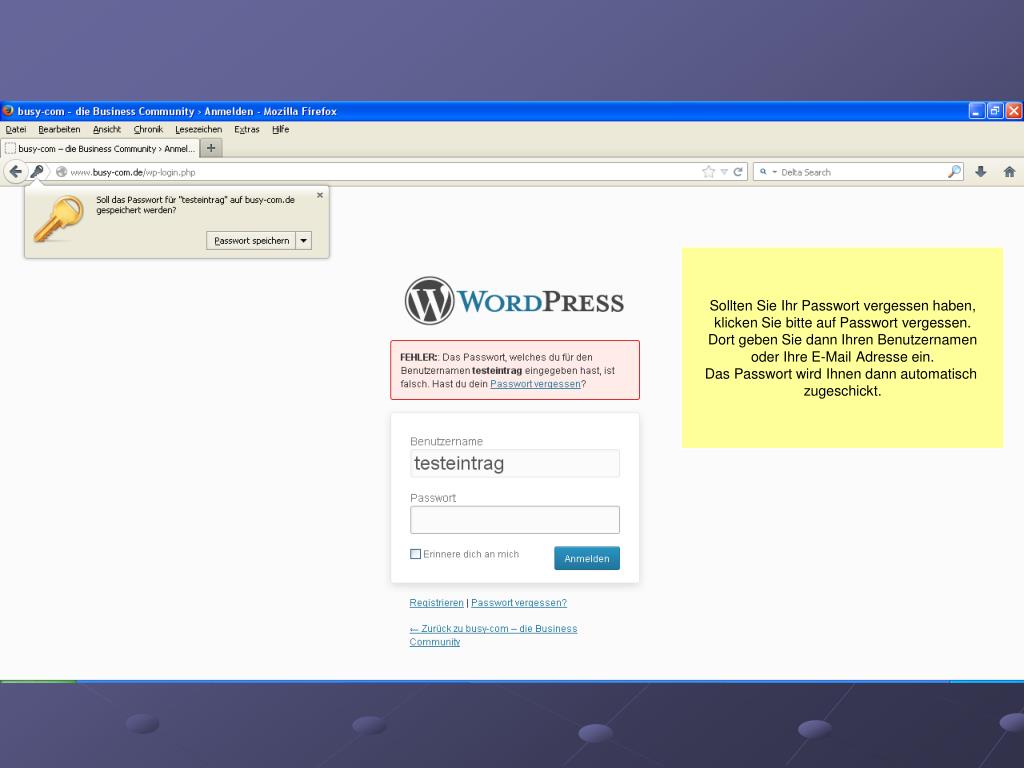
Task: Close the save-password popup
Action: pos(320,195)
